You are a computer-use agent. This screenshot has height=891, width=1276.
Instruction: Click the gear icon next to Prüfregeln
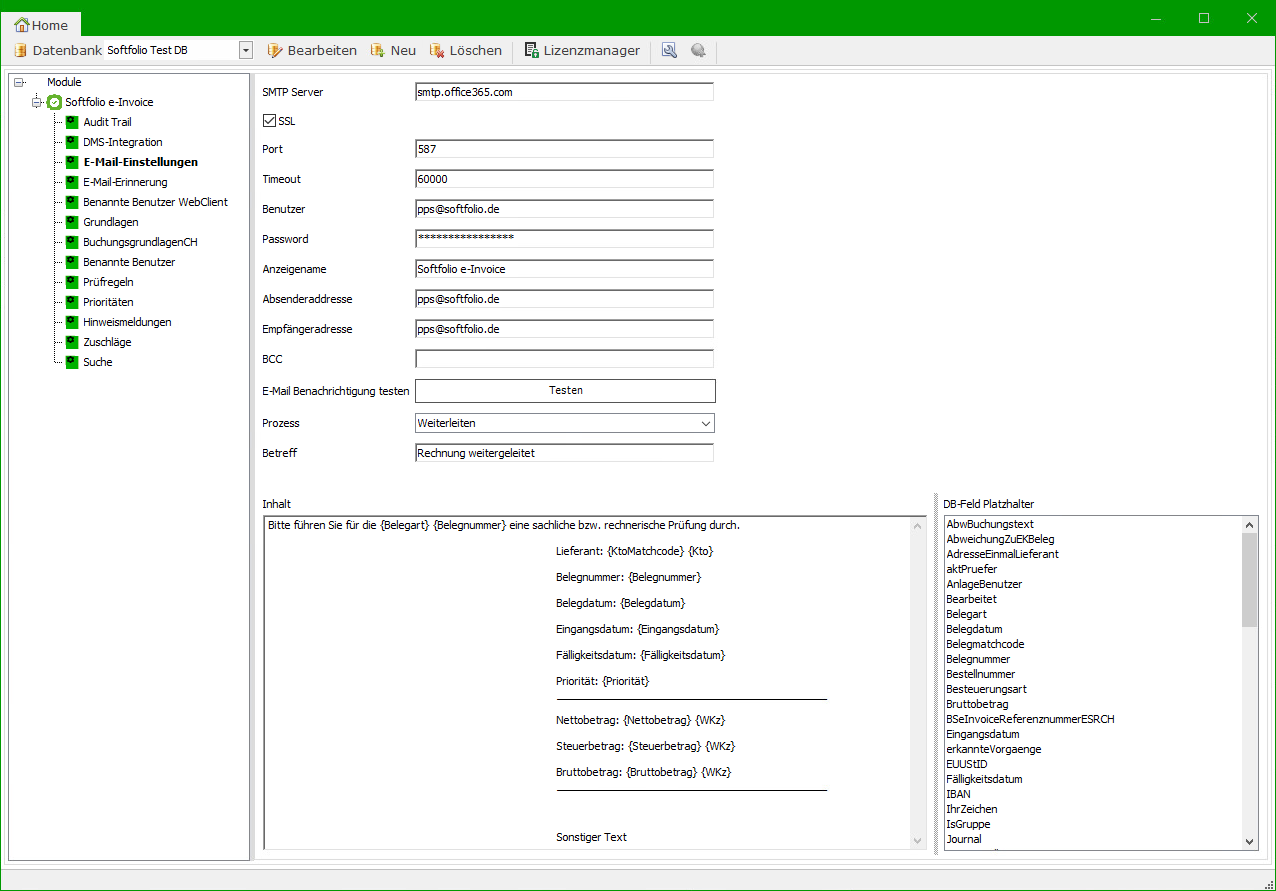tap(72, 282)
